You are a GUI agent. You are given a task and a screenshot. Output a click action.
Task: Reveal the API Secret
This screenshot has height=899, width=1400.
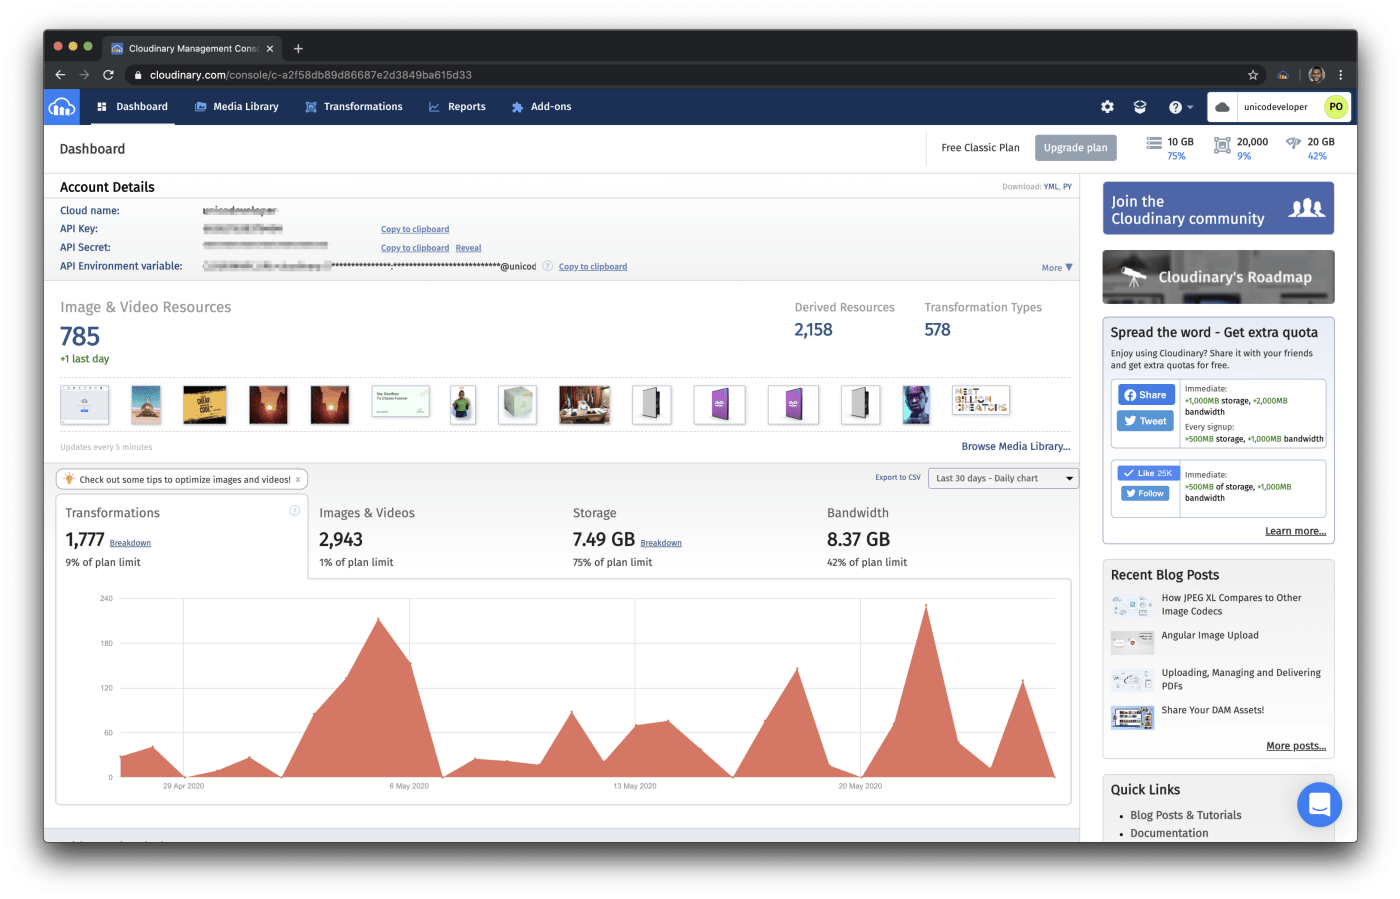coord(469,248)
